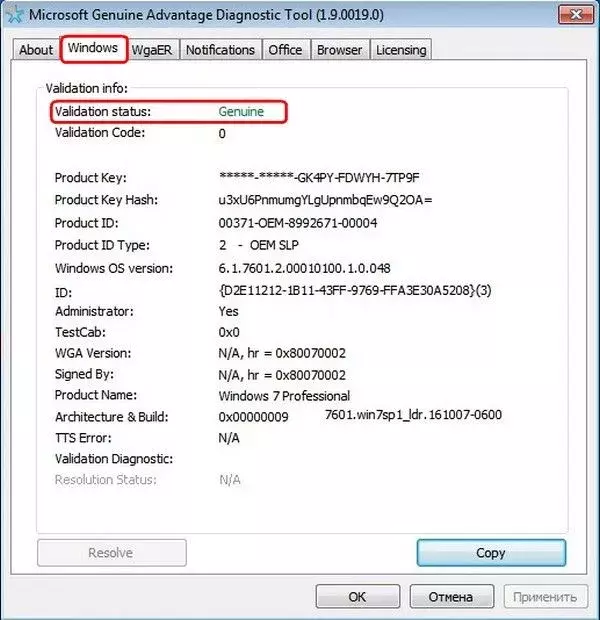Click build string 7601.win7sp1_ldr.161007-0600
Screen dimensions: 600x620
(413, 415)
